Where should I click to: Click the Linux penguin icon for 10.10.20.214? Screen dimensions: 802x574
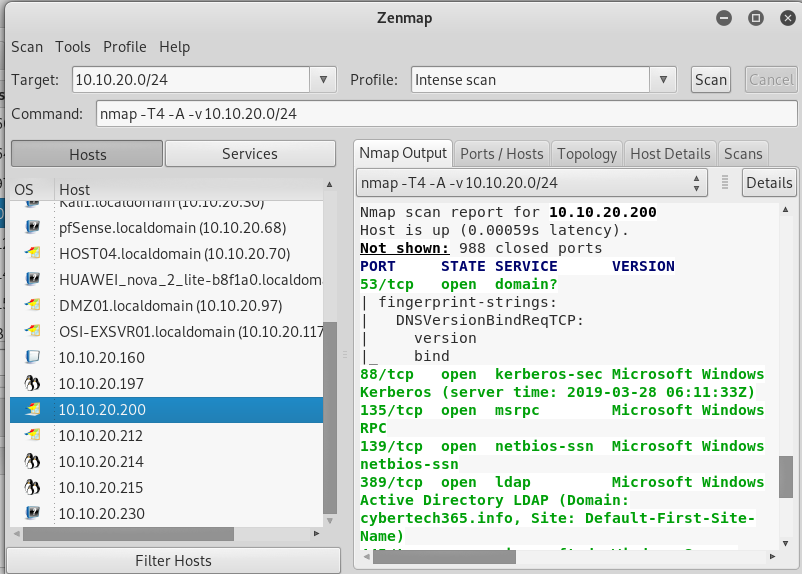[33, 461]
